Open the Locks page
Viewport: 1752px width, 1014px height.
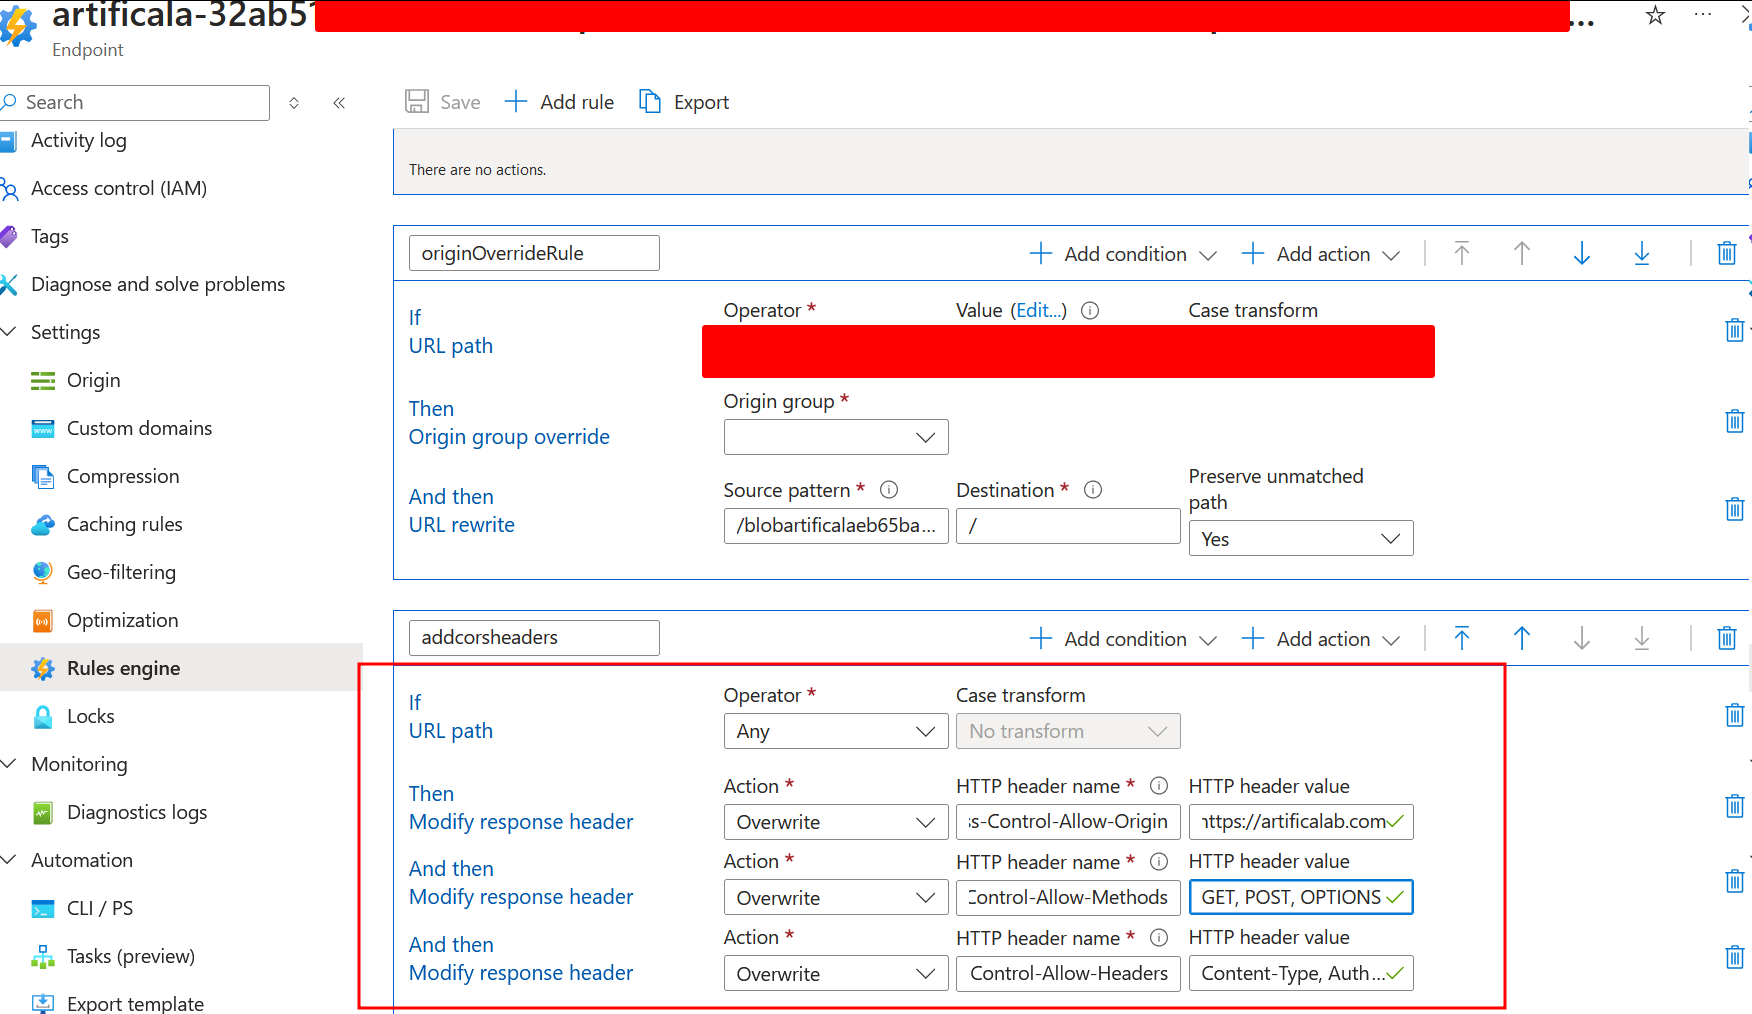click(90, 717)
